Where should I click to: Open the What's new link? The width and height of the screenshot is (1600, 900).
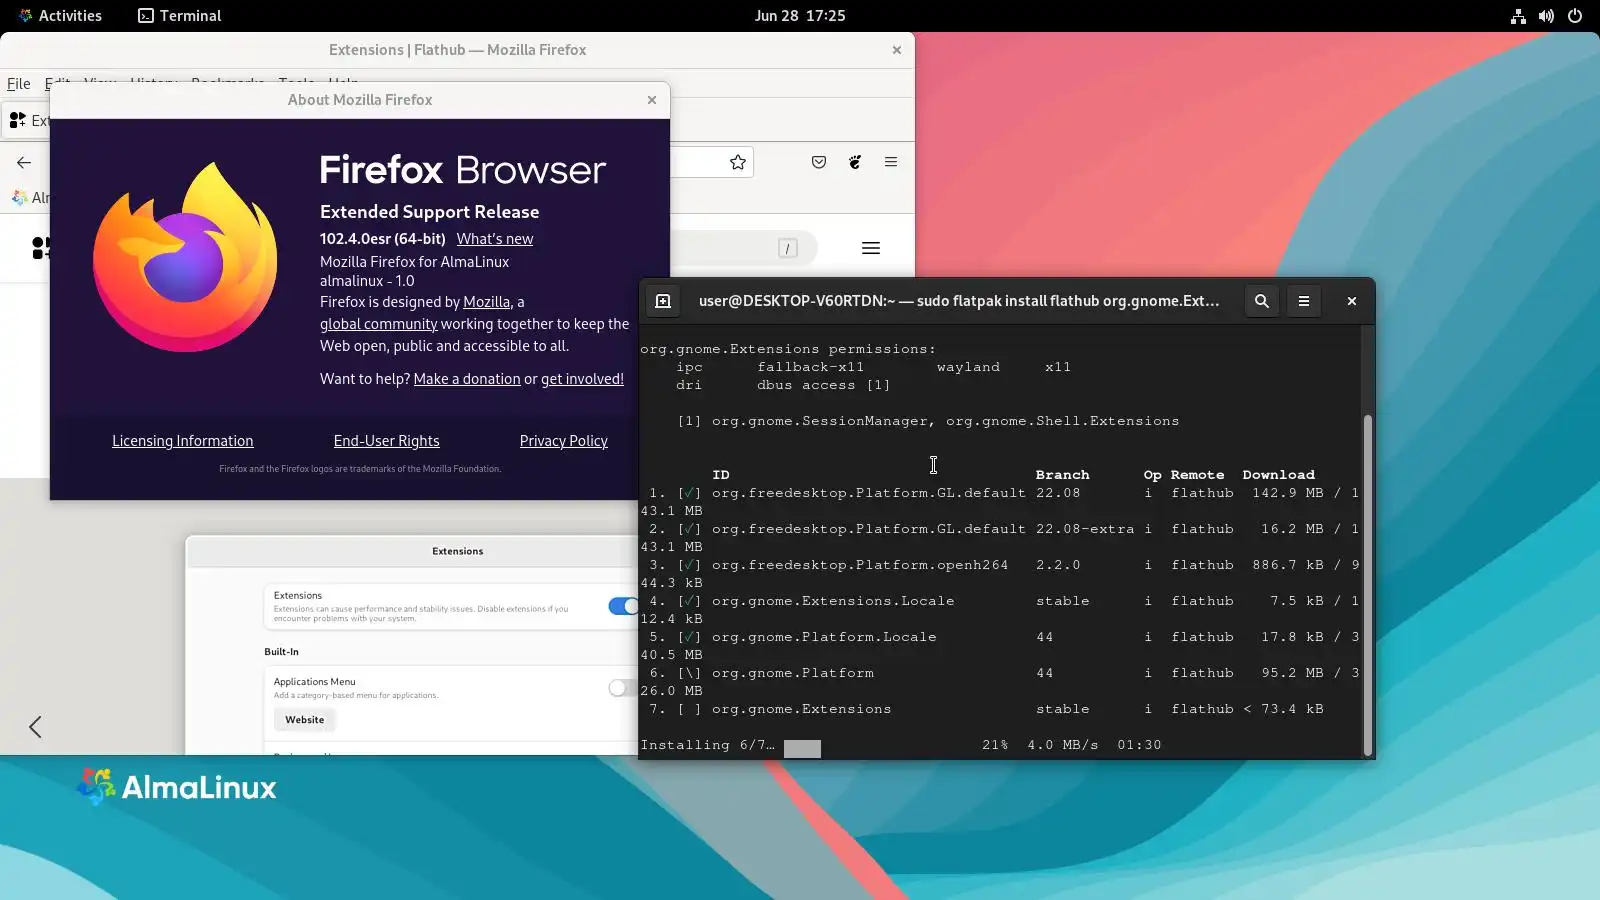point(495,239)
